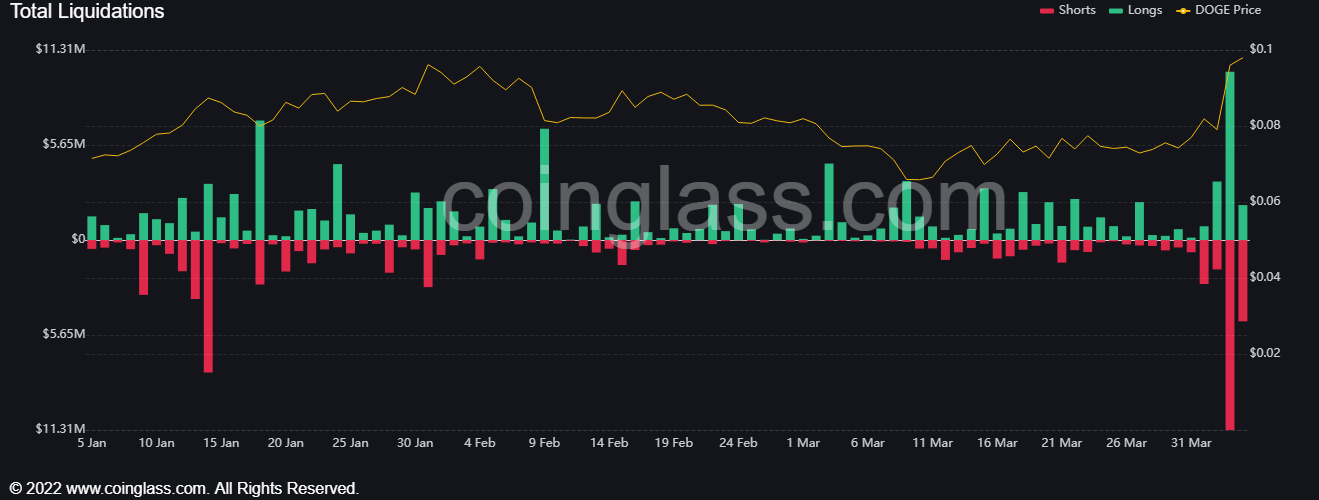
Task: Select the tallest red Shorts bar at far right
Action: 1230,335
